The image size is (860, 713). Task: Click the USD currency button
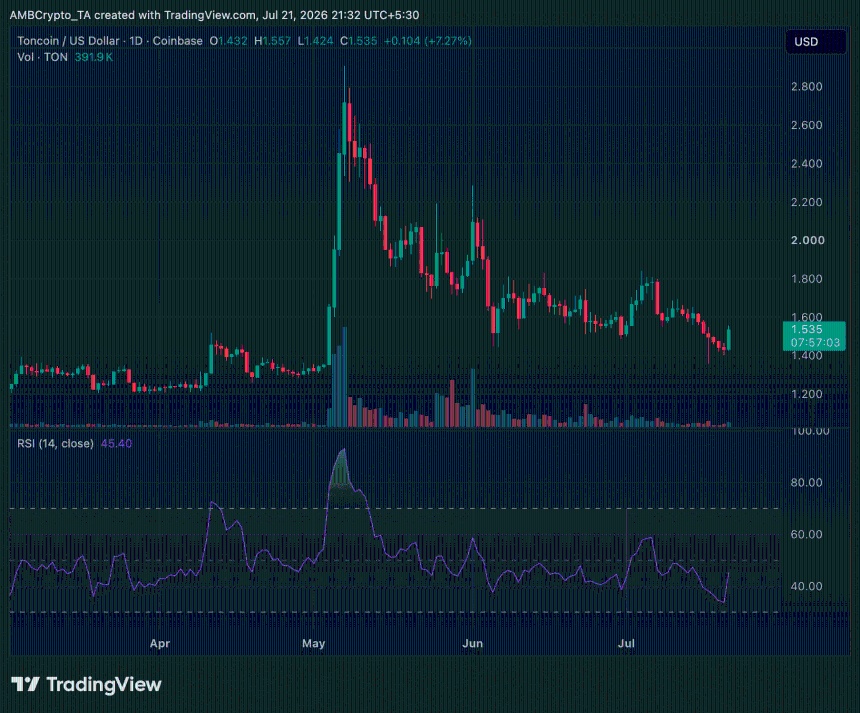point(815,42)
